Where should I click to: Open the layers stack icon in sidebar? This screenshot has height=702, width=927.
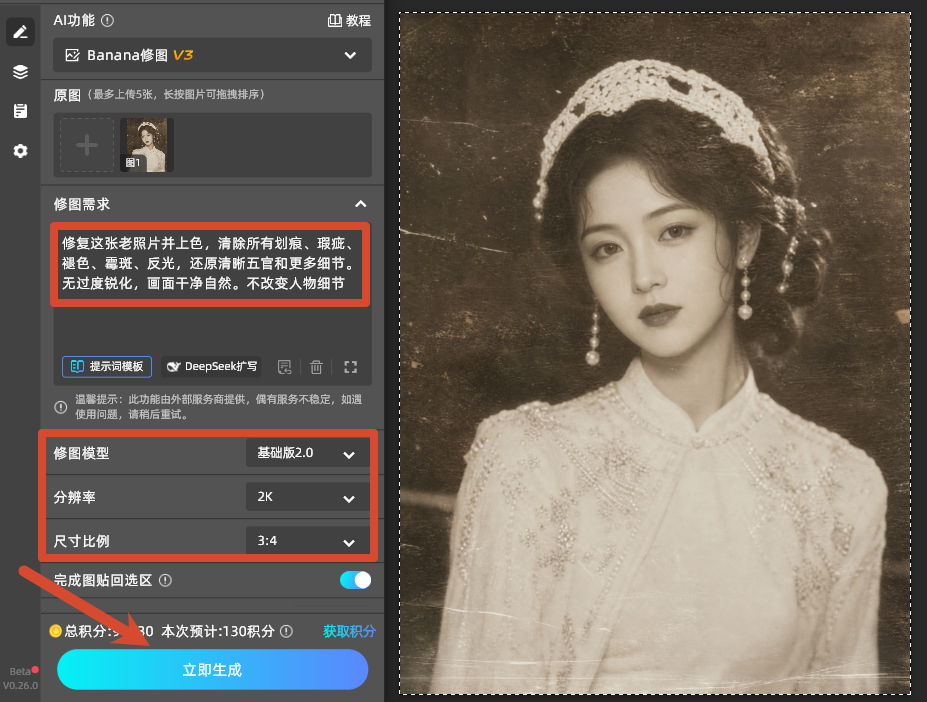click(x=20, y=72)
